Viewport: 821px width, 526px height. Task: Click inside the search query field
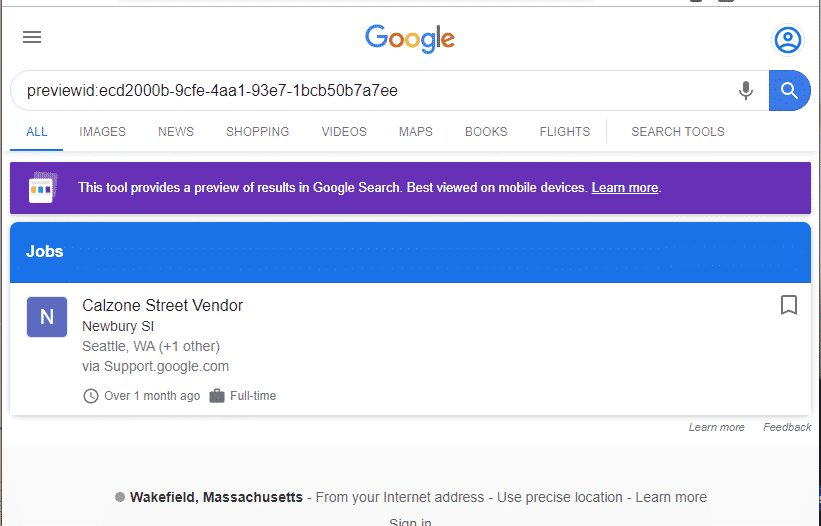(370, 91)
